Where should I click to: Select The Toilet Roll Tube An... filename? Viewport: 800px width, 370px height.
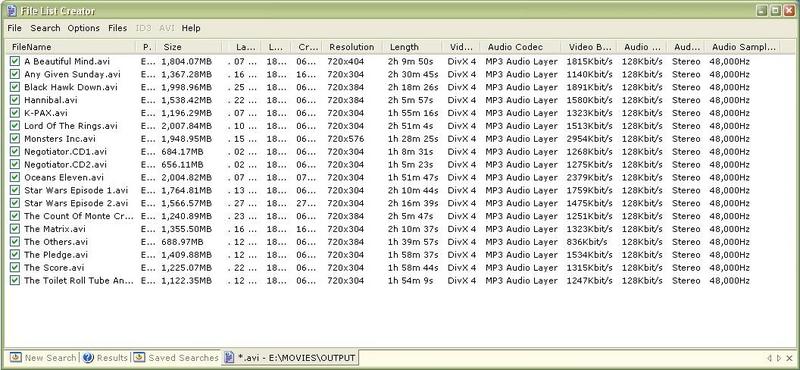coord(79,281)
